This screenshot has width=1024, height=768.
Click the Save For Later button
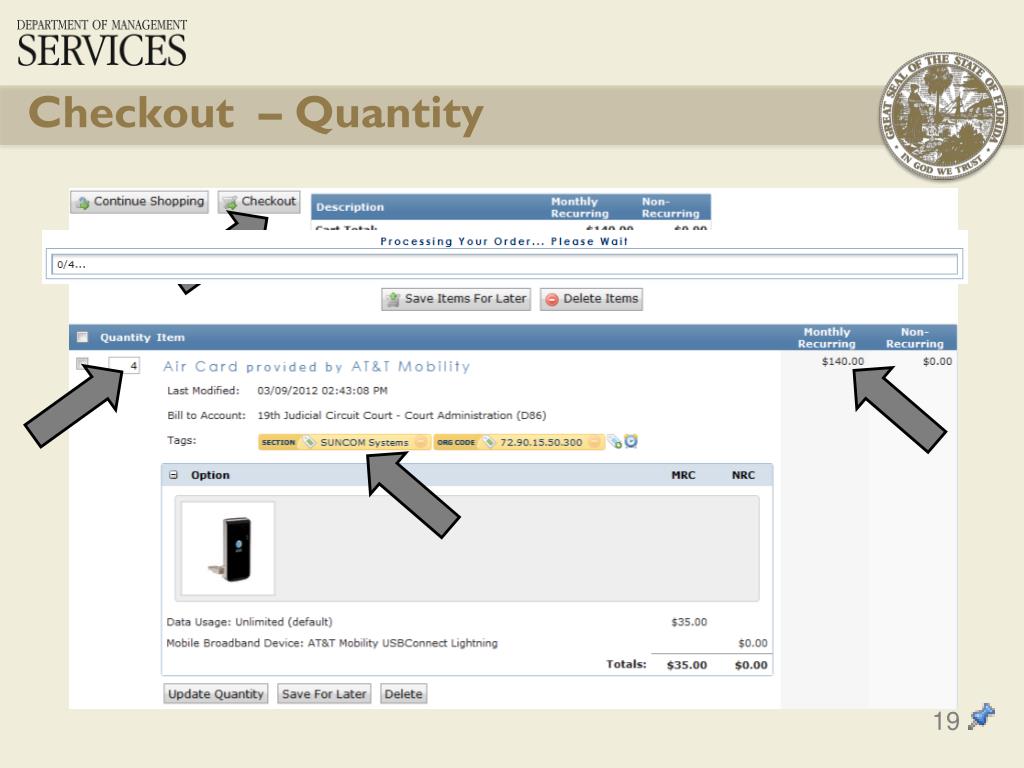(x=324, y=694)
